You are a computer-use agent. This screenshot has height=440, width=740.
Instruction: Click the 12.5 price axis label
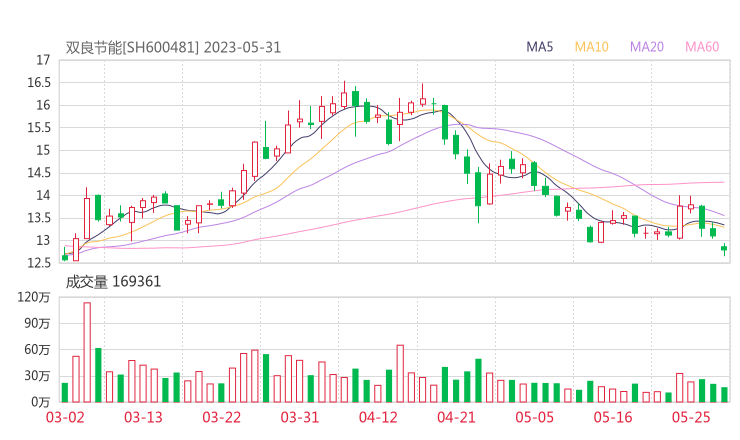tap(39, 263)
